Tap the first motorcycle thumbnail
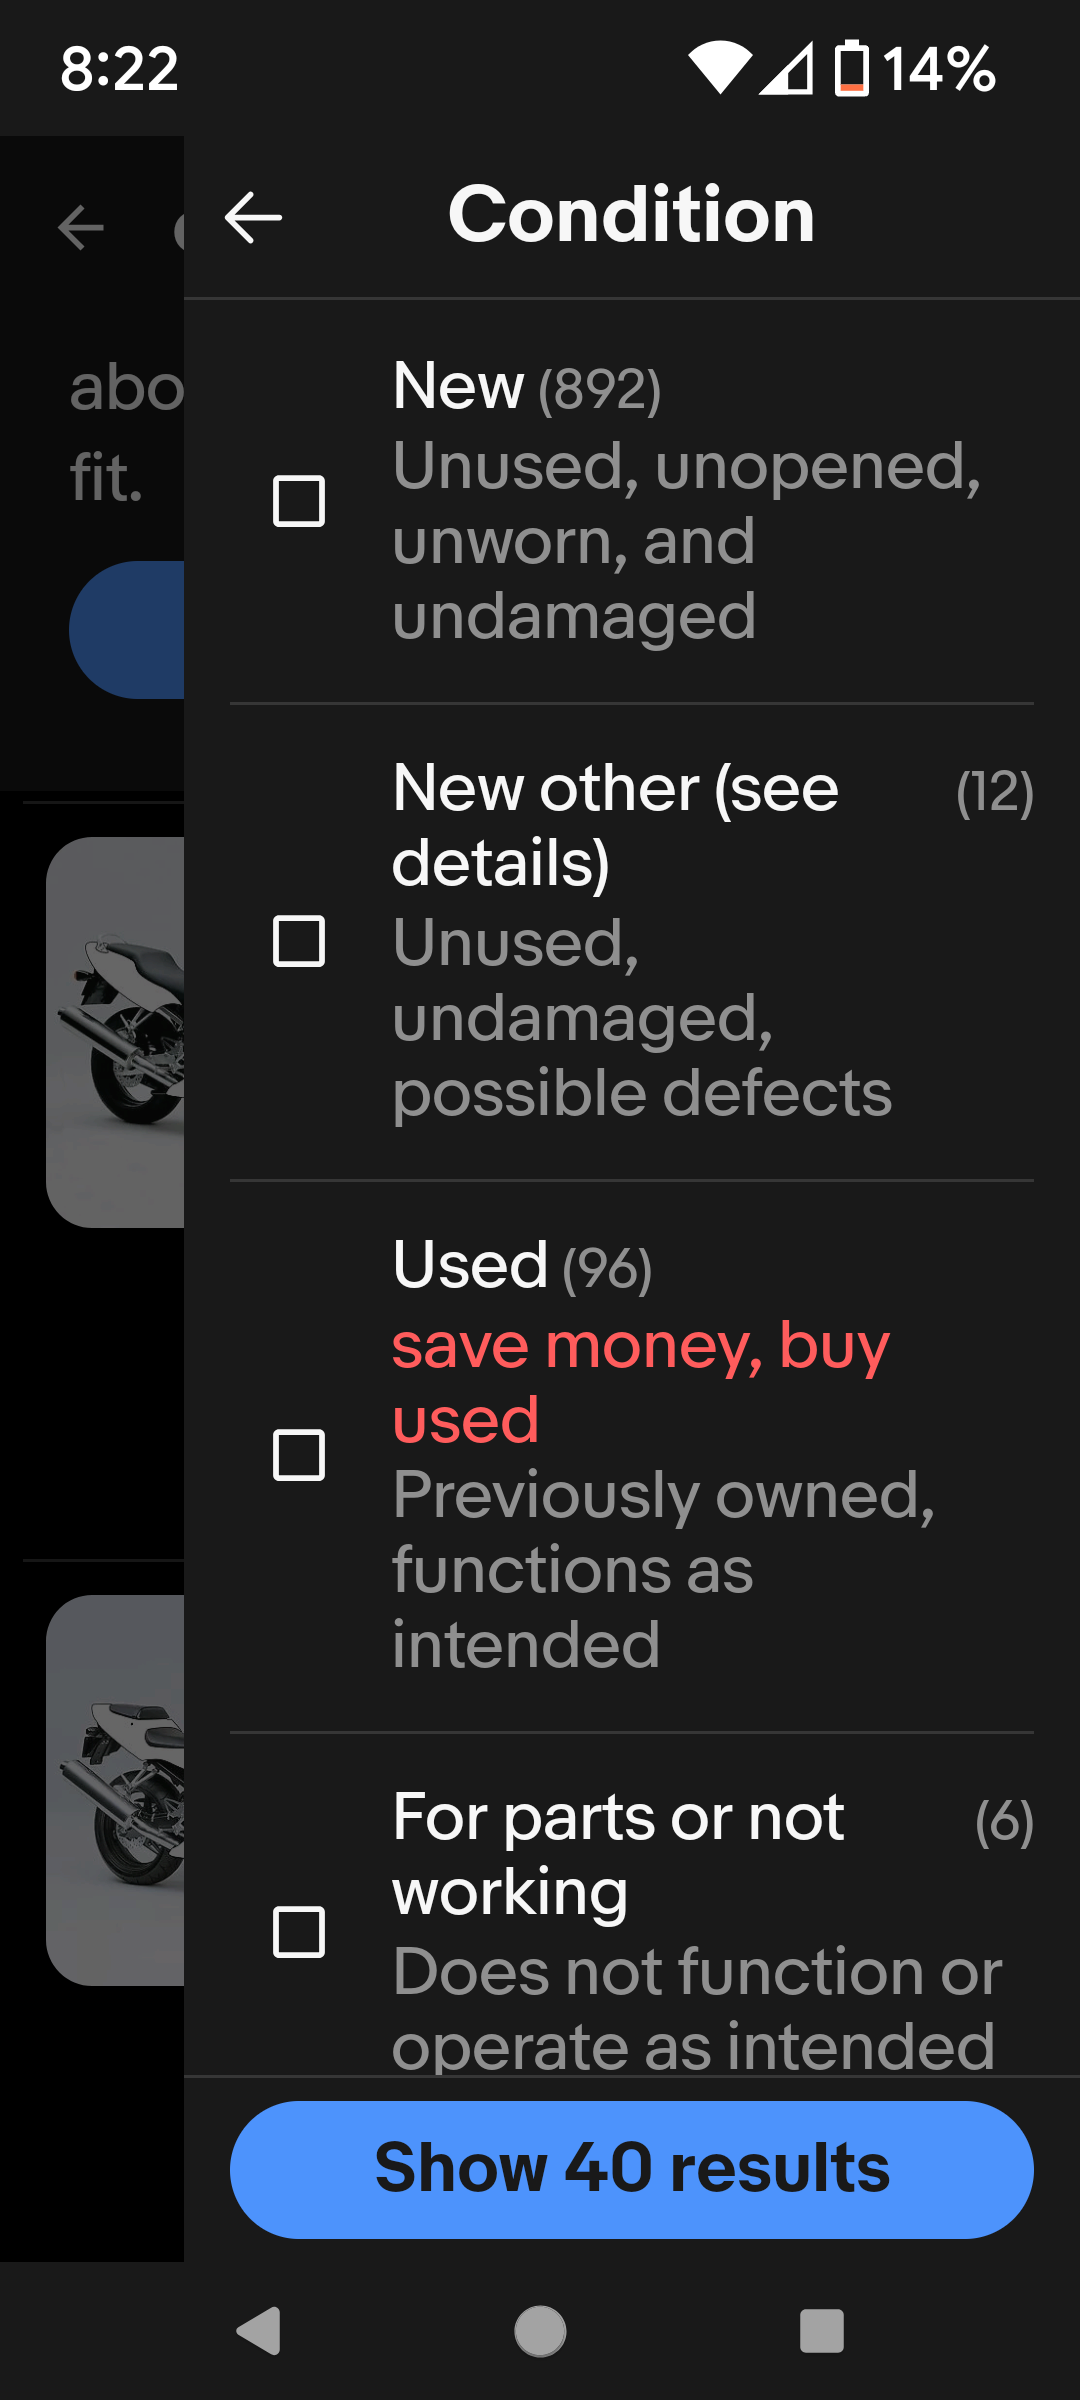Screen dimensions: 1080x2400 pyautogui.click(x=116, y=1032)
